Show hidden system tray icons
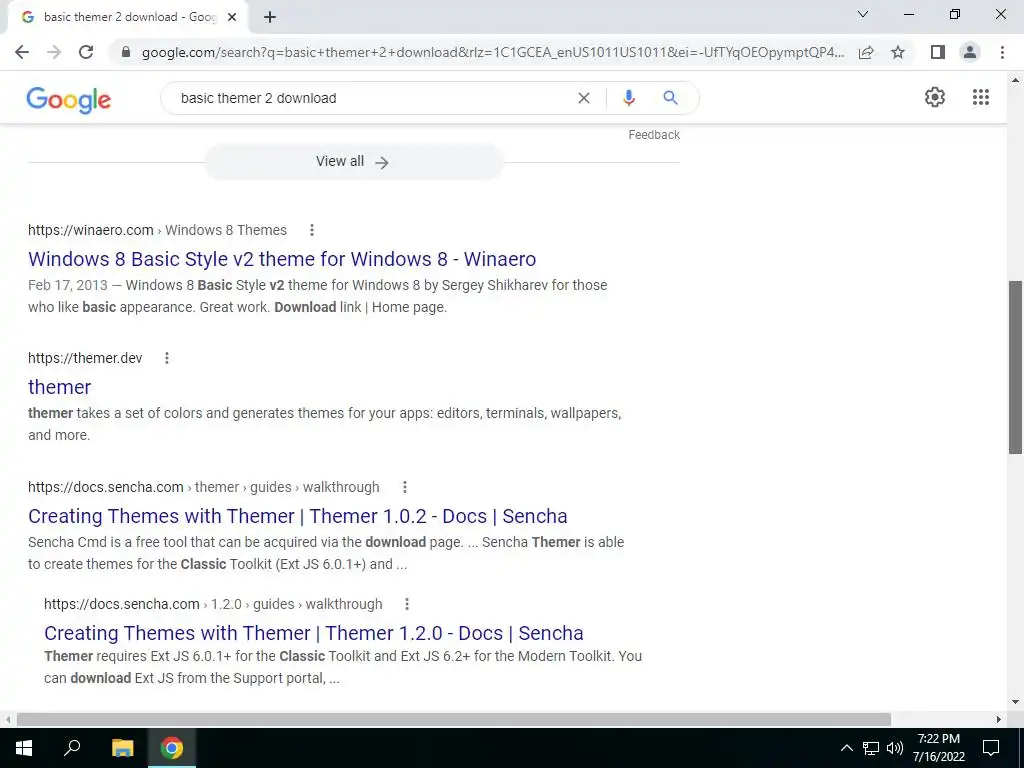 click(x=846, y=748)
